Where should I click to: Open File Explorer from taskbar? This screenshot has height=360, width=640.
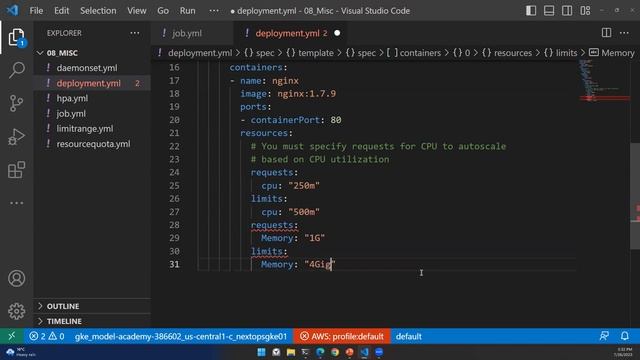pyautogui.click(x=291, y=352)
